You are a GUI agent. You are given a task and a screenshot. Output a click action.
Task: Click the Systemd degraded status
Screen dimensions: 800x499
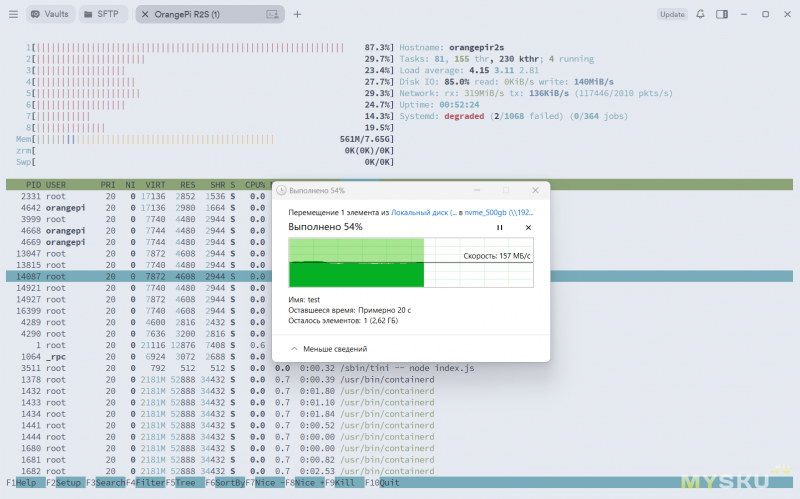click(464, 116)
